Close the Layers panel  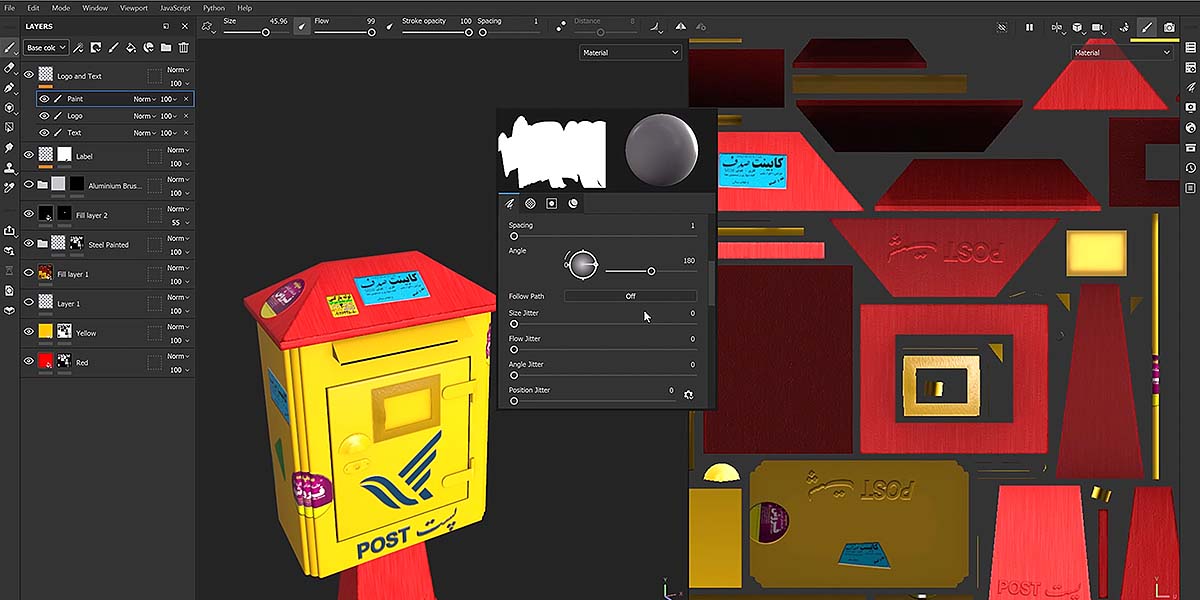pos(186,26)
